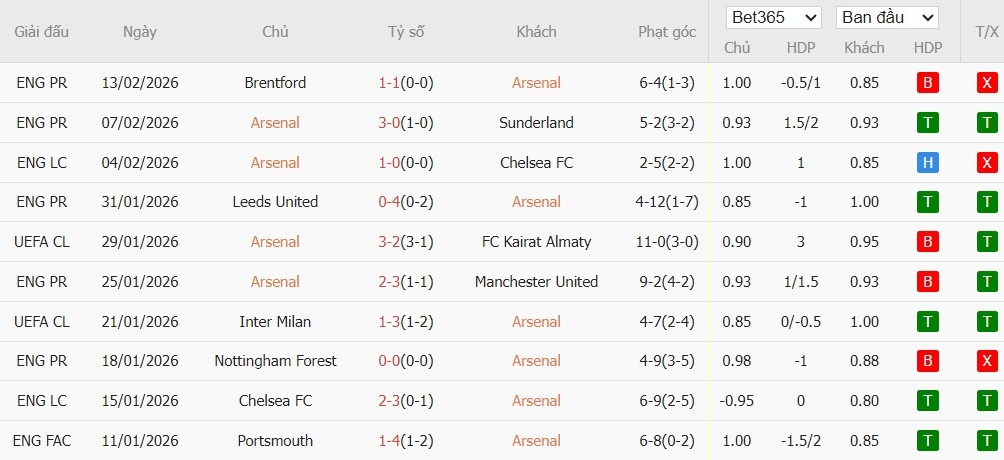
Task: Click red B badge in Manchester United row
Action: pyautogui.click(x=927, y=282)
